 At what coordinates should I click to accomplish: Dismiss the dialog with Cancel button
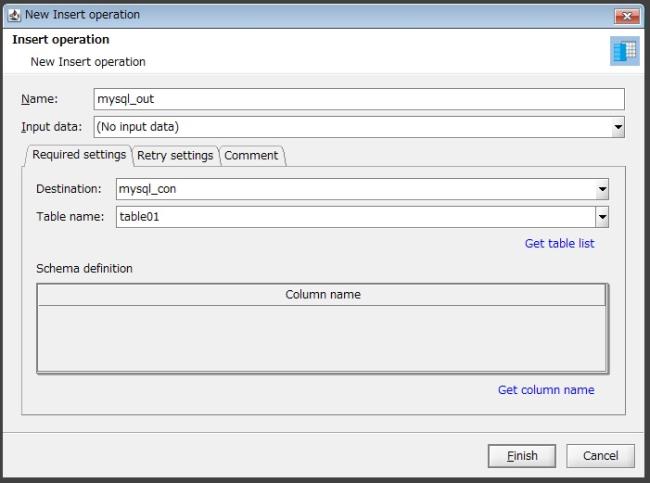tap(600, 456)
